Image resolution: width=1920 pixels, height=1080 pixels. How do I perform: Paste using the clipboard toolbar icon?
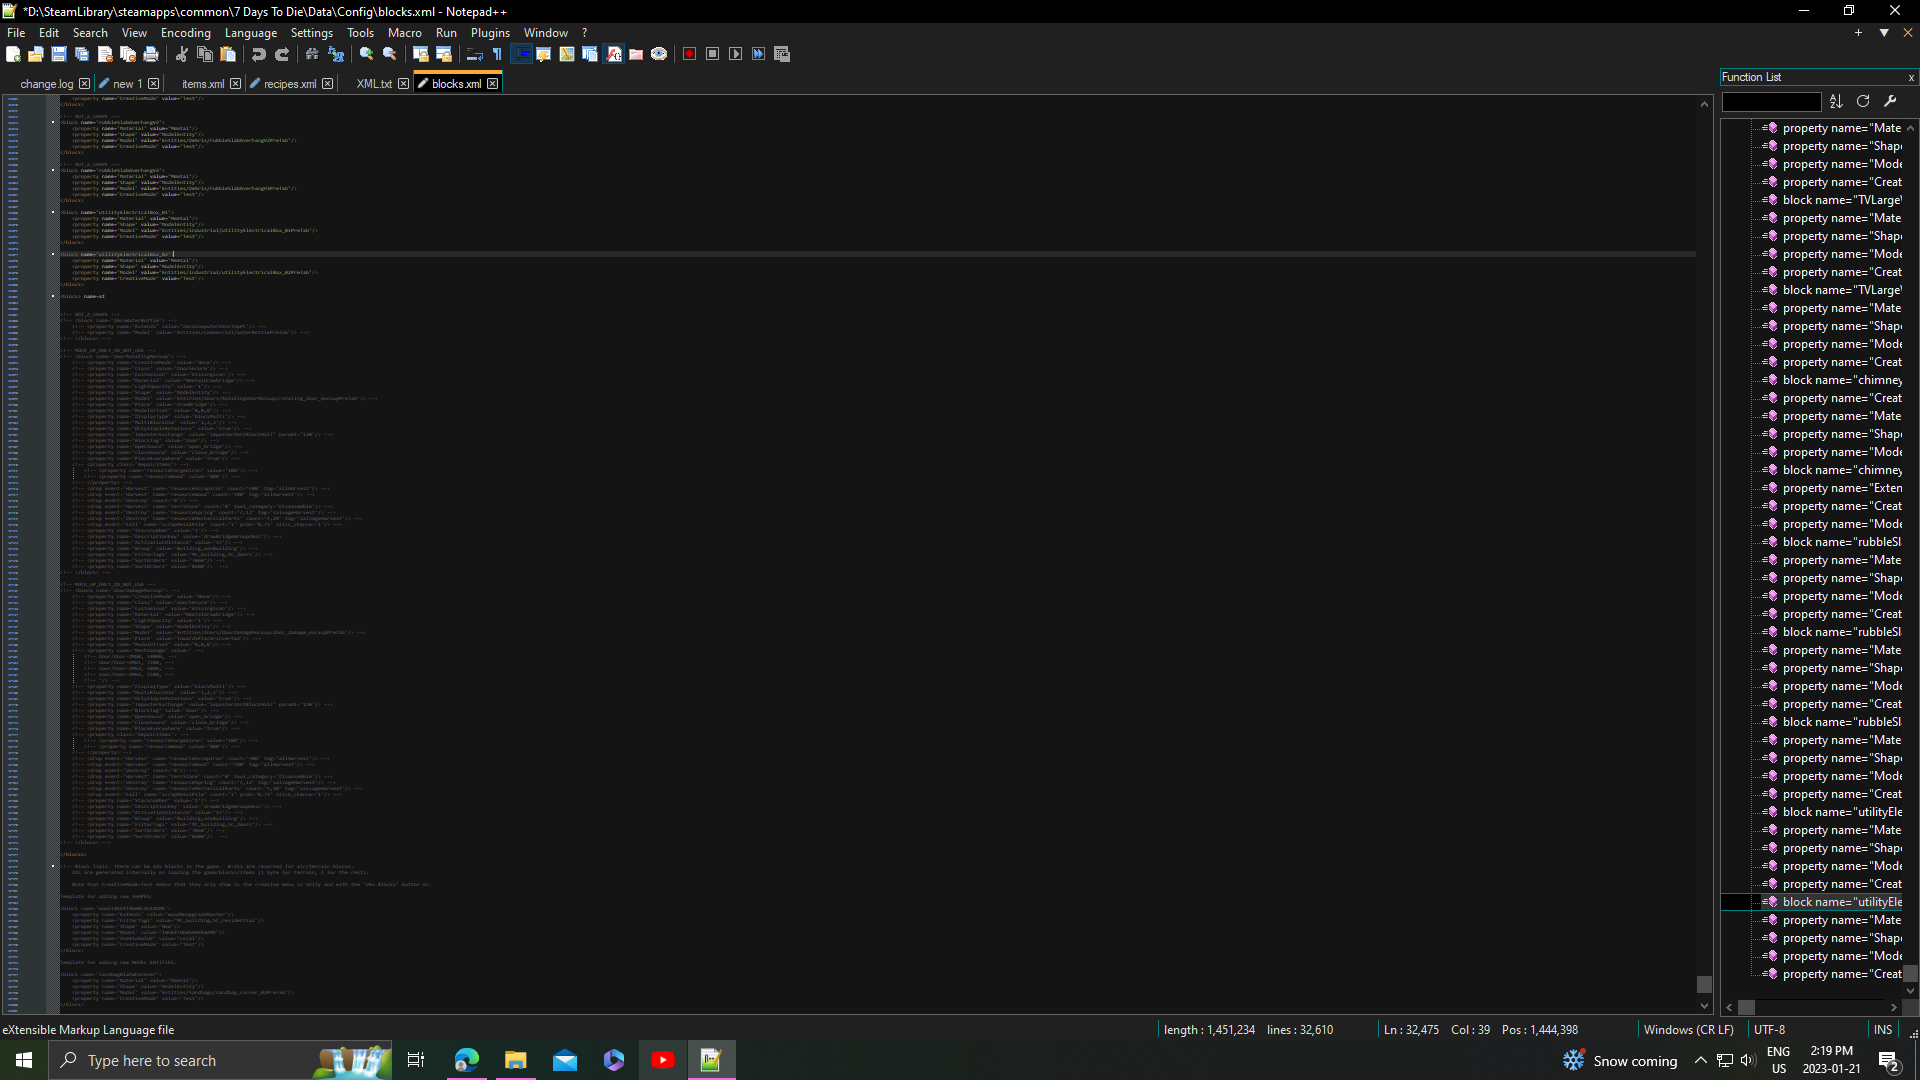[228, 54]
